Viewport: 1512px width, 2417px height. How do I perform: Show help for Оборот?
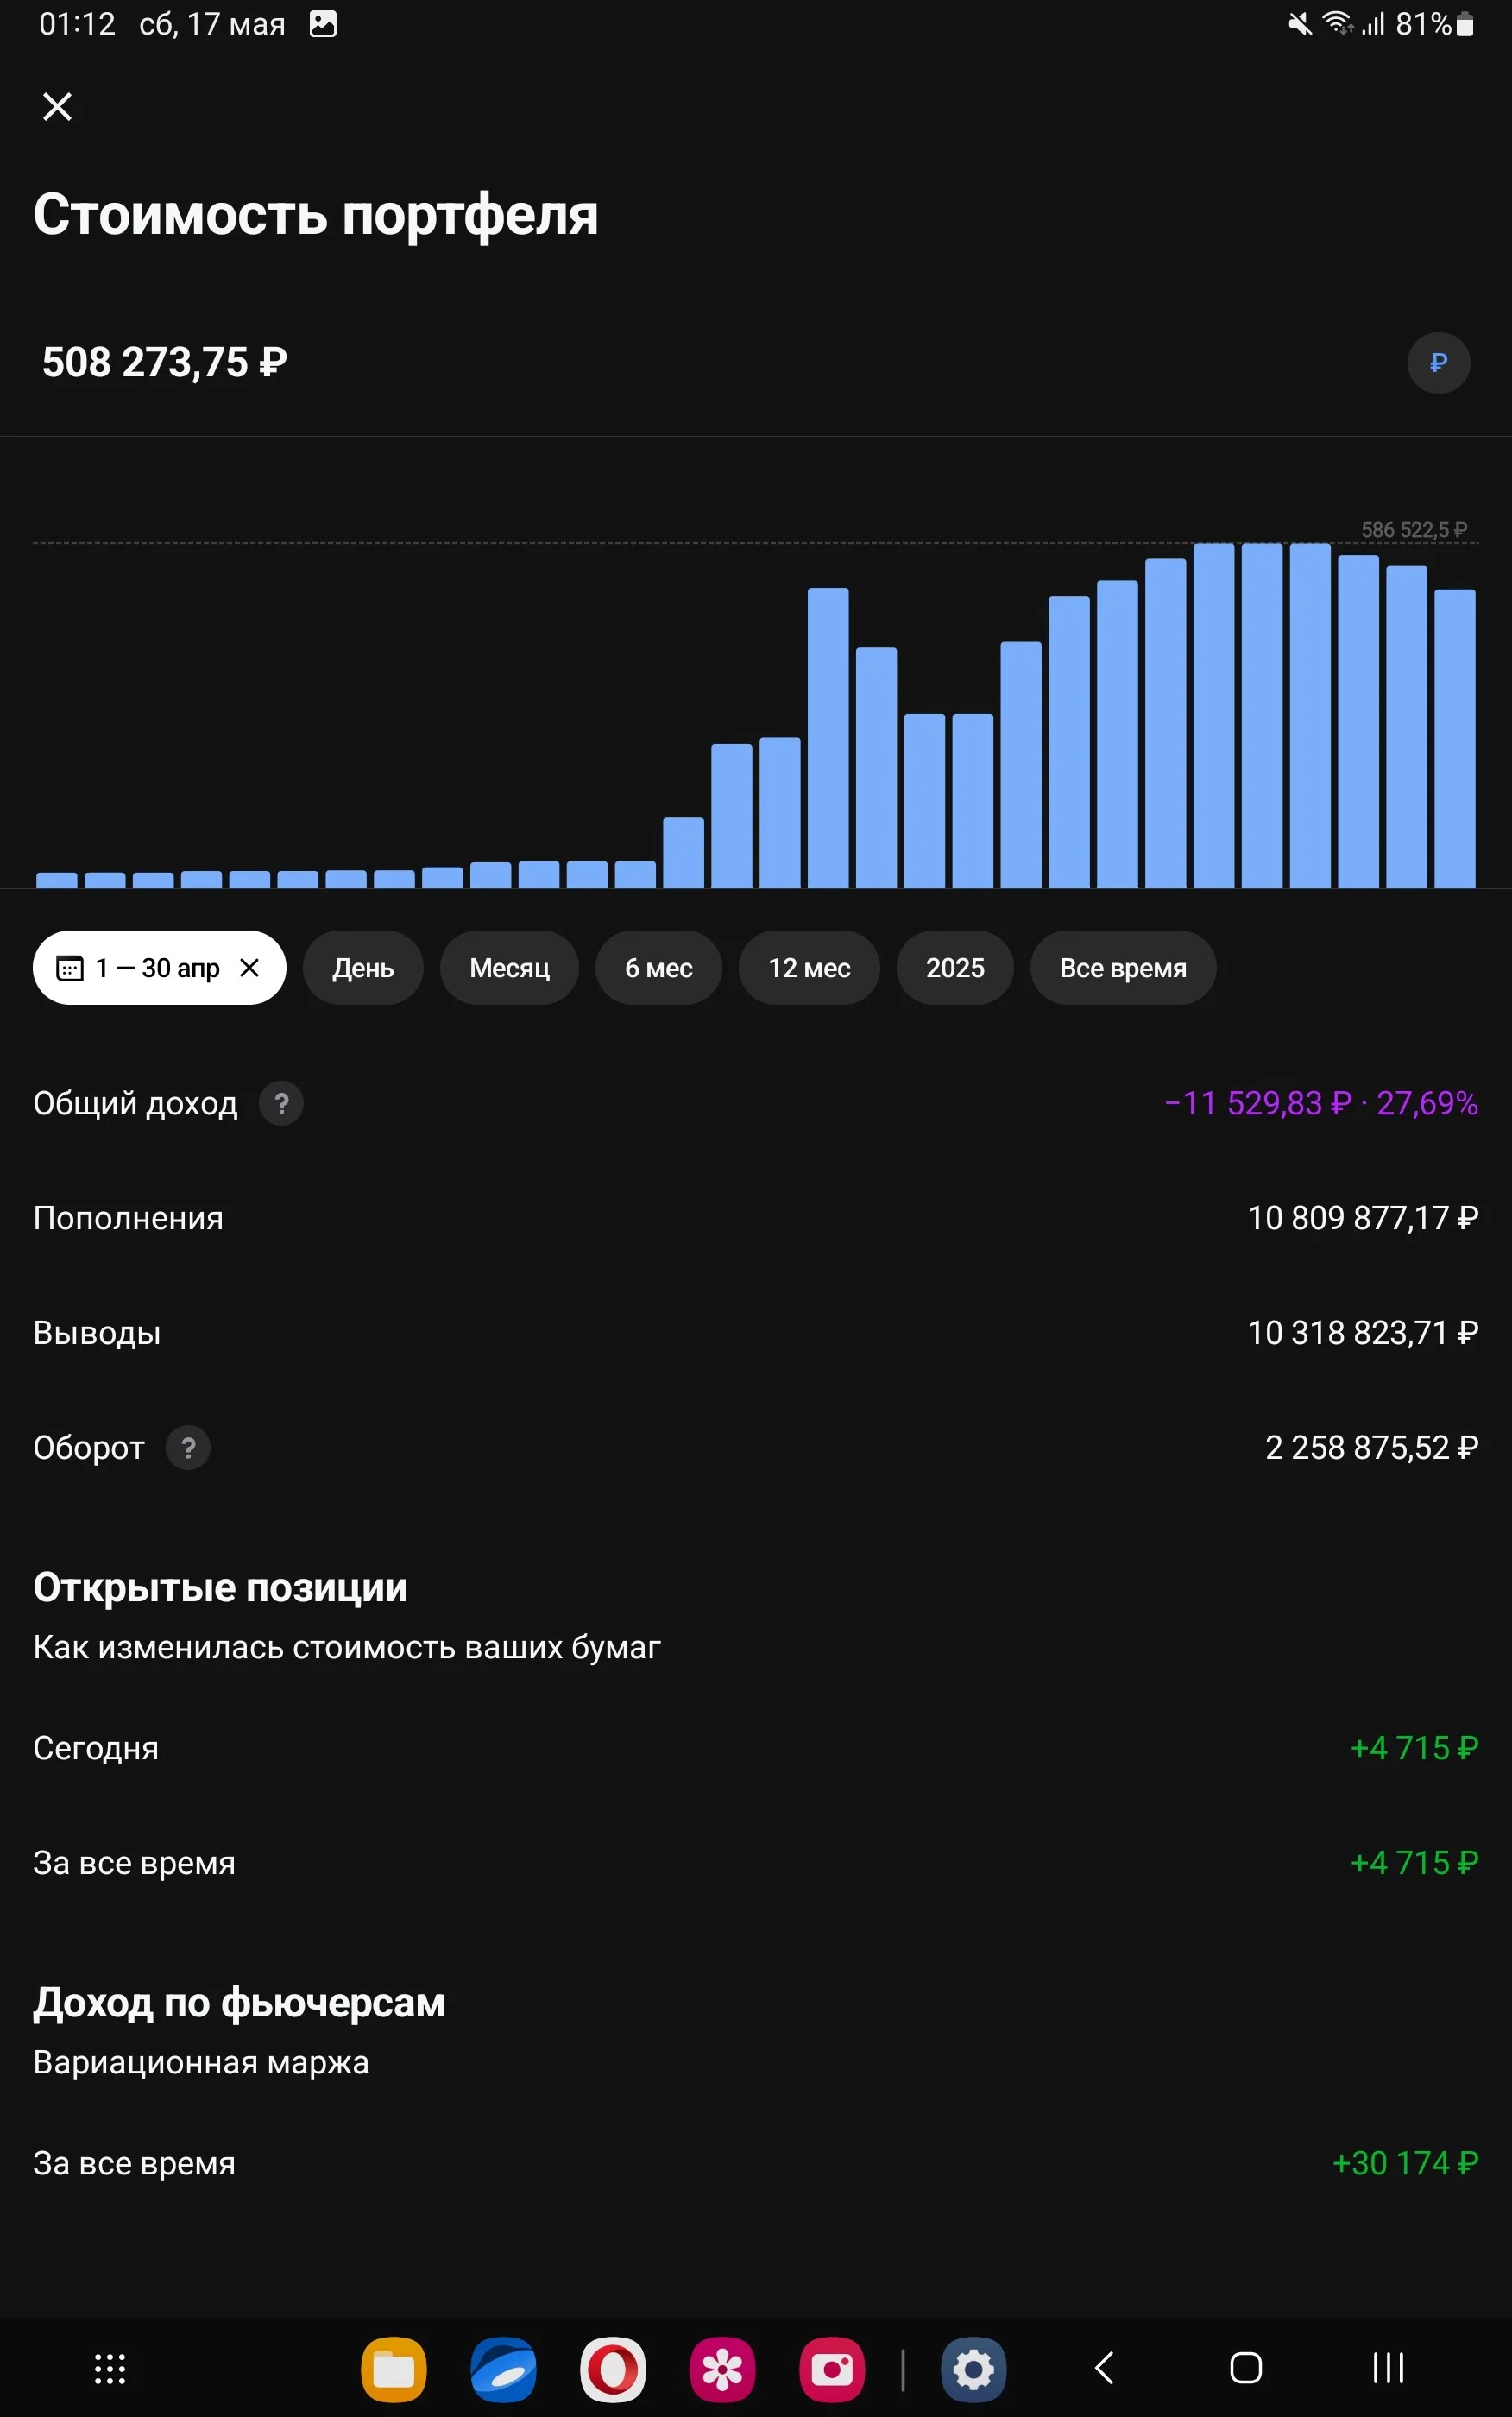click(188, 1447)
